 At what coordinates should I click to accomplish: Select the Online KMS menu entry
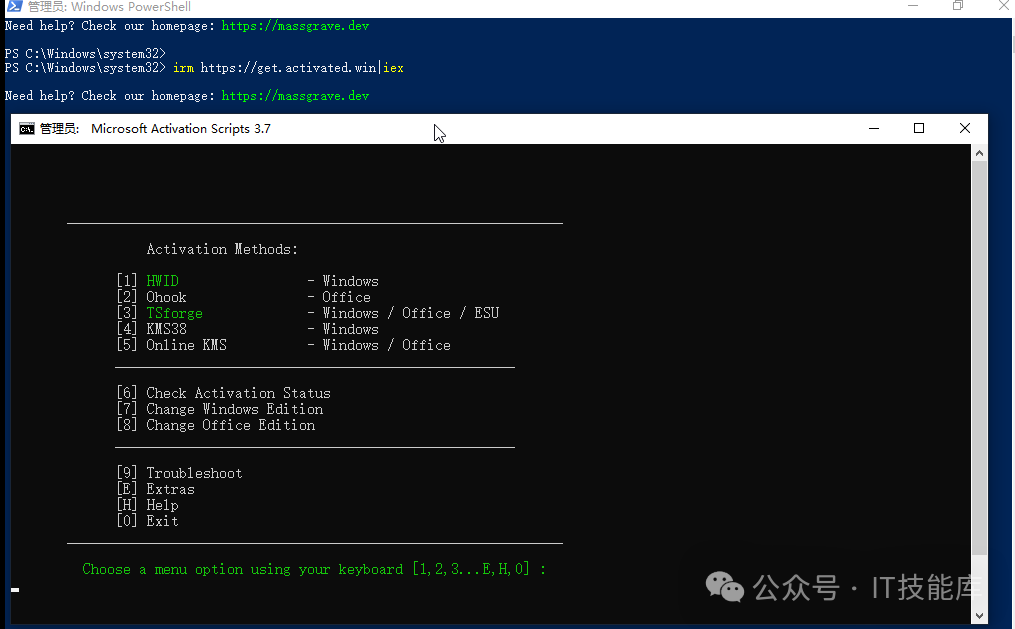186,345
